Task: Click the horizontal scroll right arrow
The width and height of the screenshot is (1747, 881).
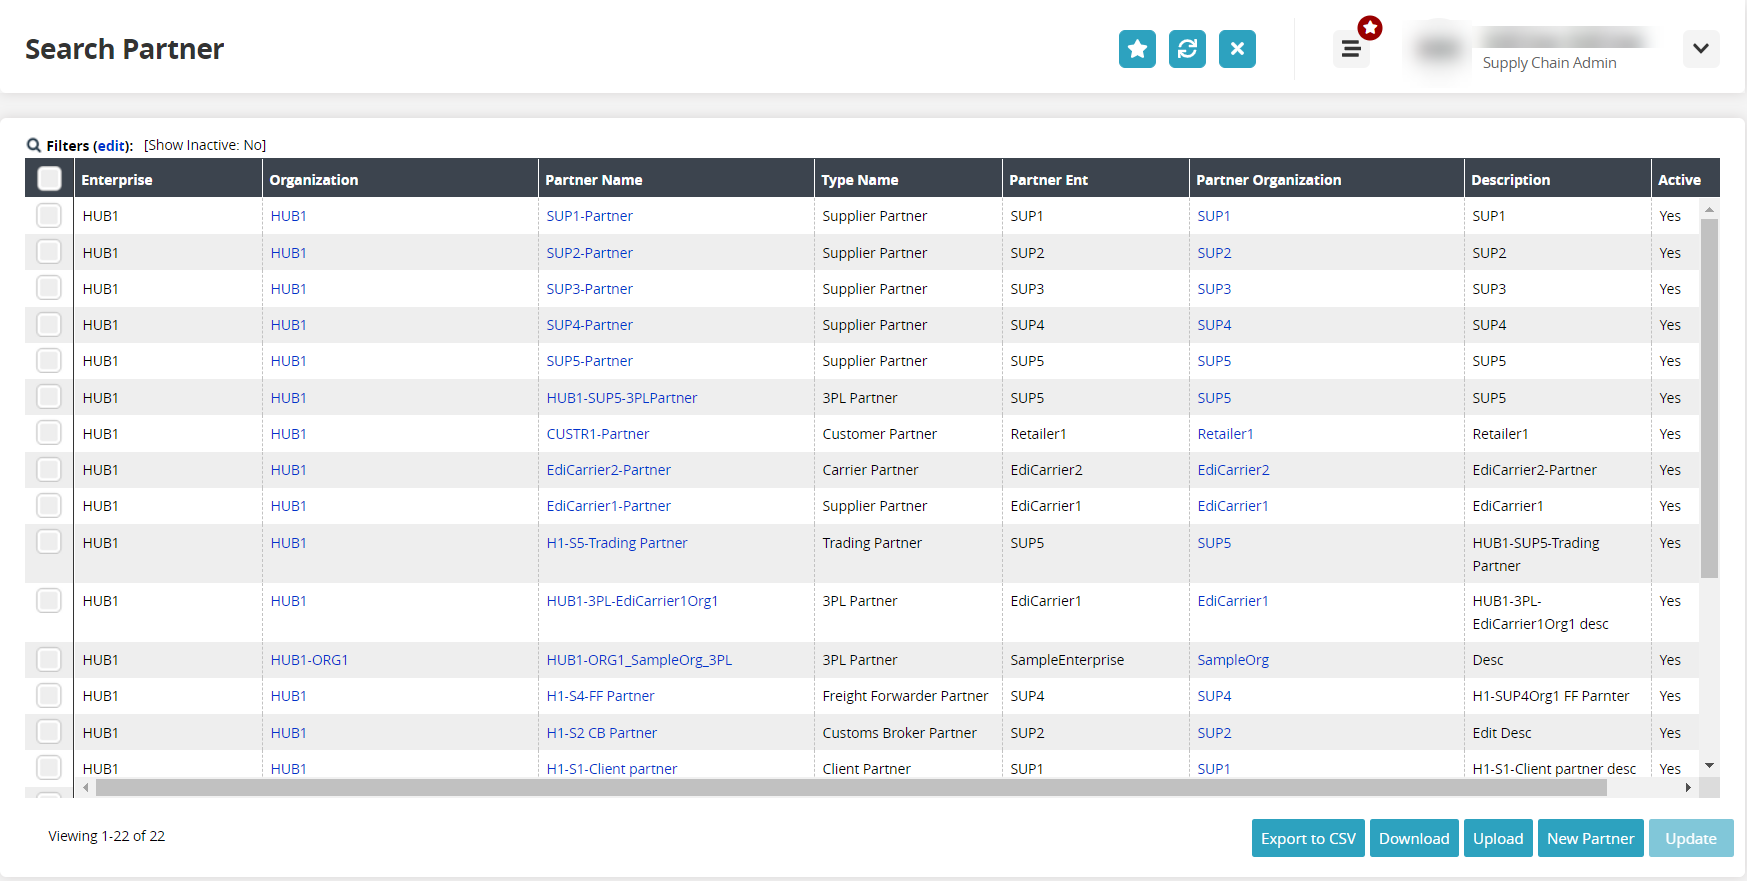Action: click(1688, 788)
